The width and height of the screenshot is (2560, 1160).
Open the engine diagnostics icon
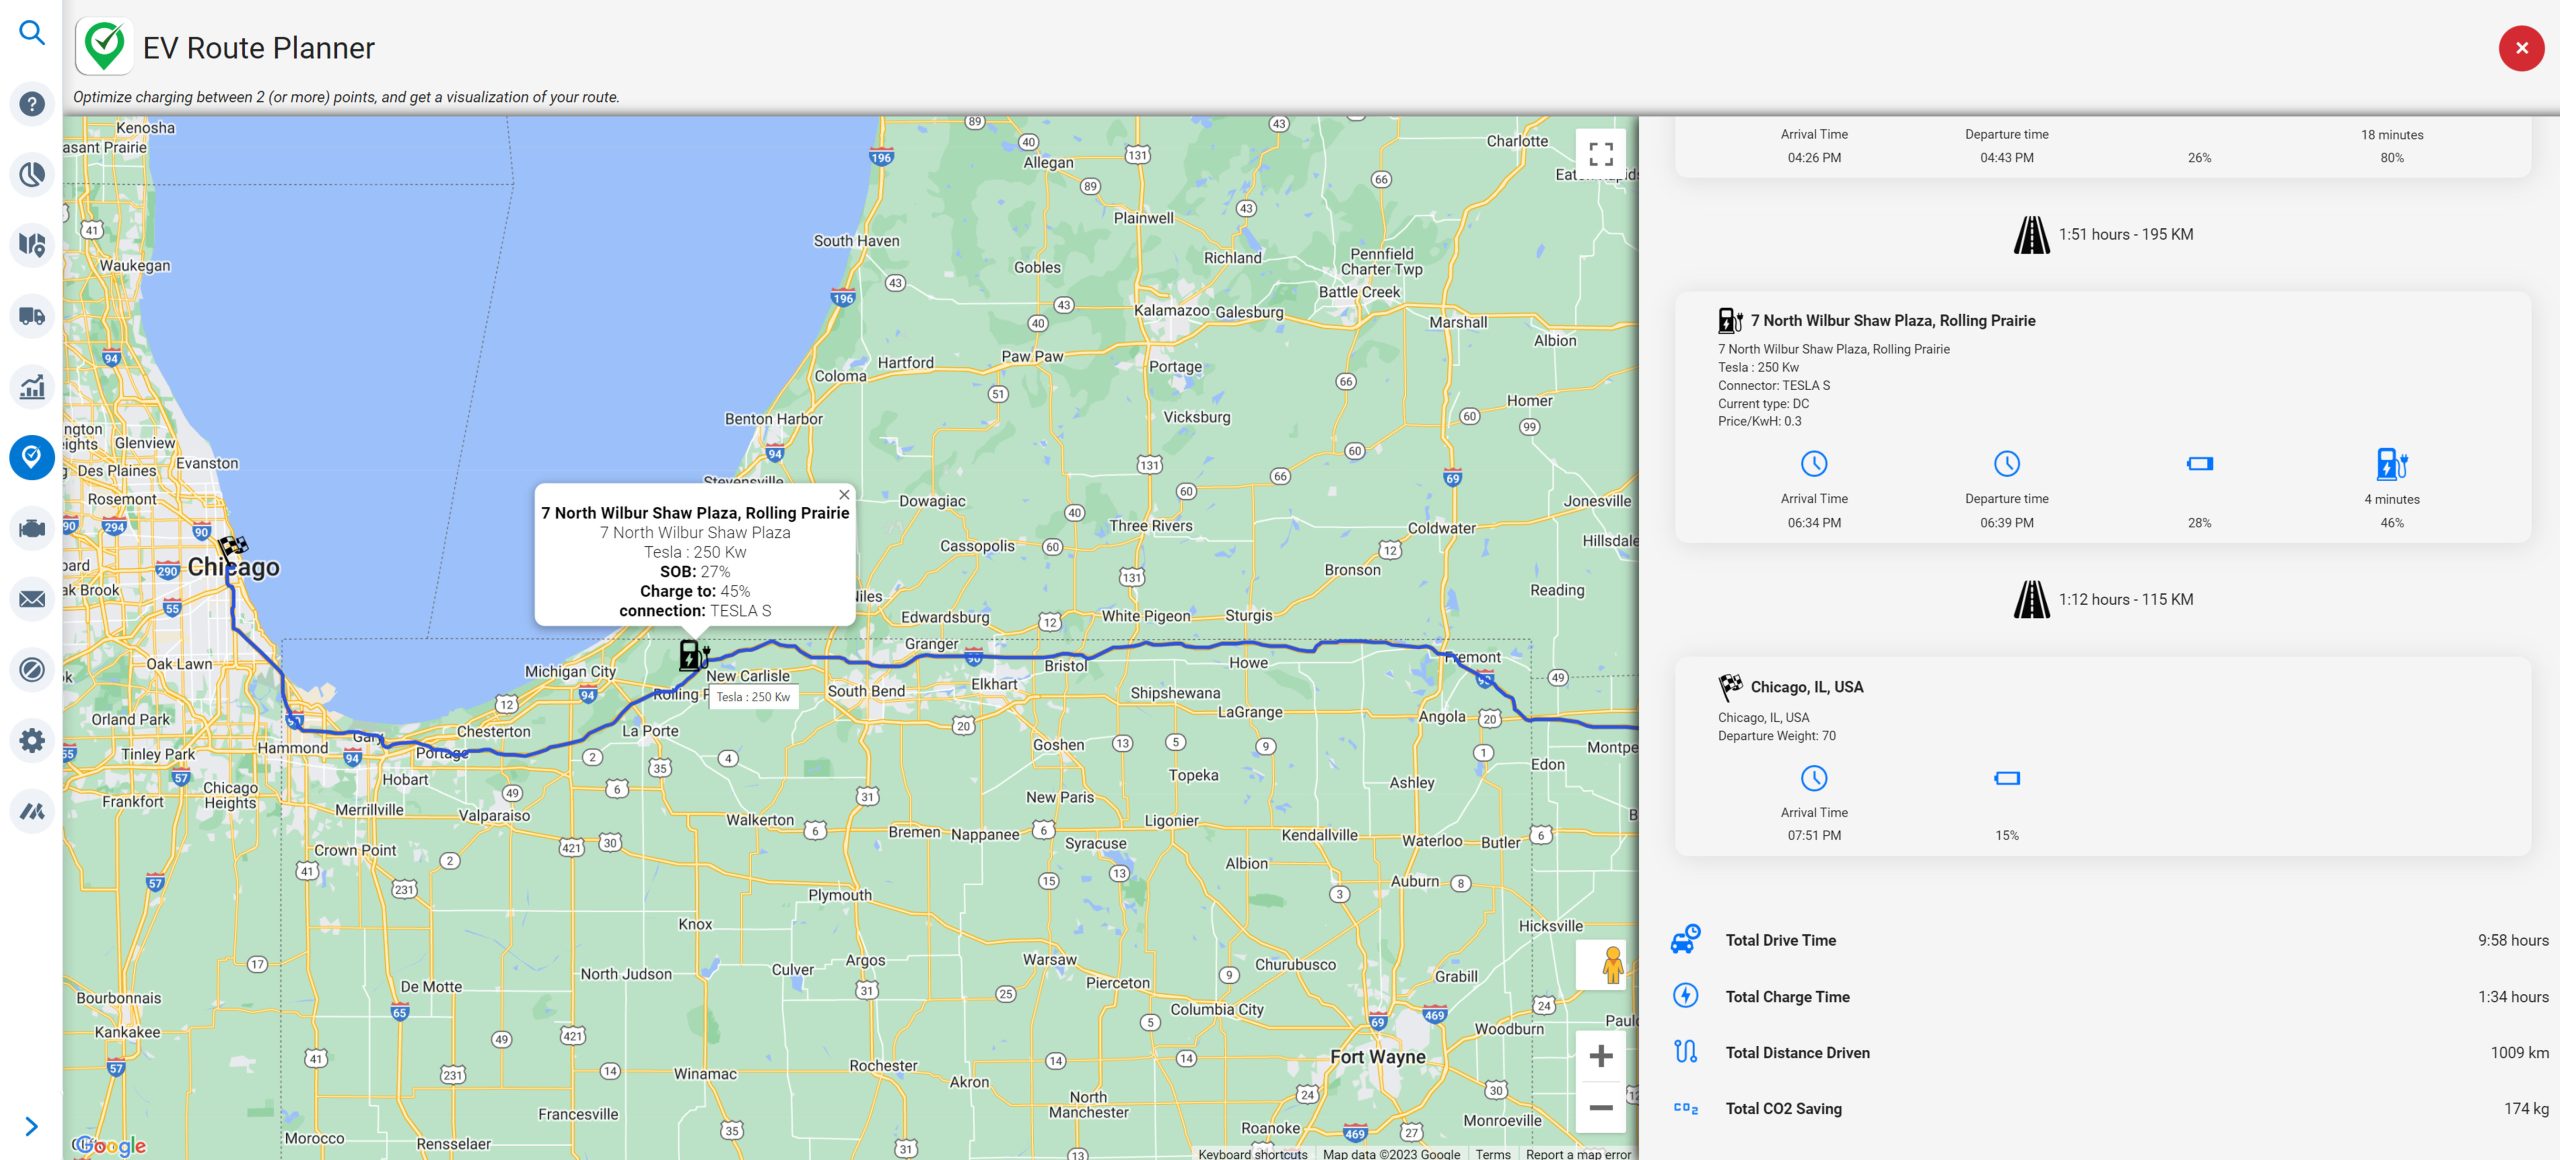(x=32, y=528)
